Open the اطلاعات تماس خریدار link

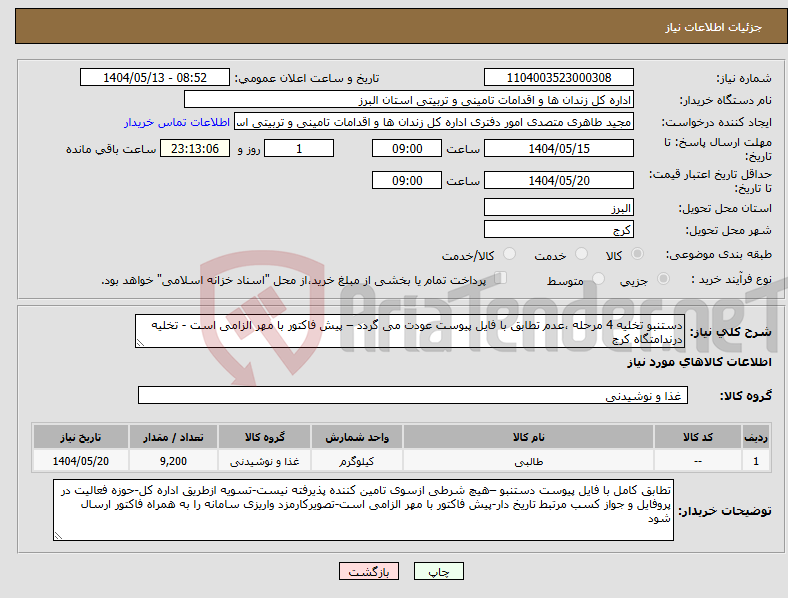[x=177, y=122]
